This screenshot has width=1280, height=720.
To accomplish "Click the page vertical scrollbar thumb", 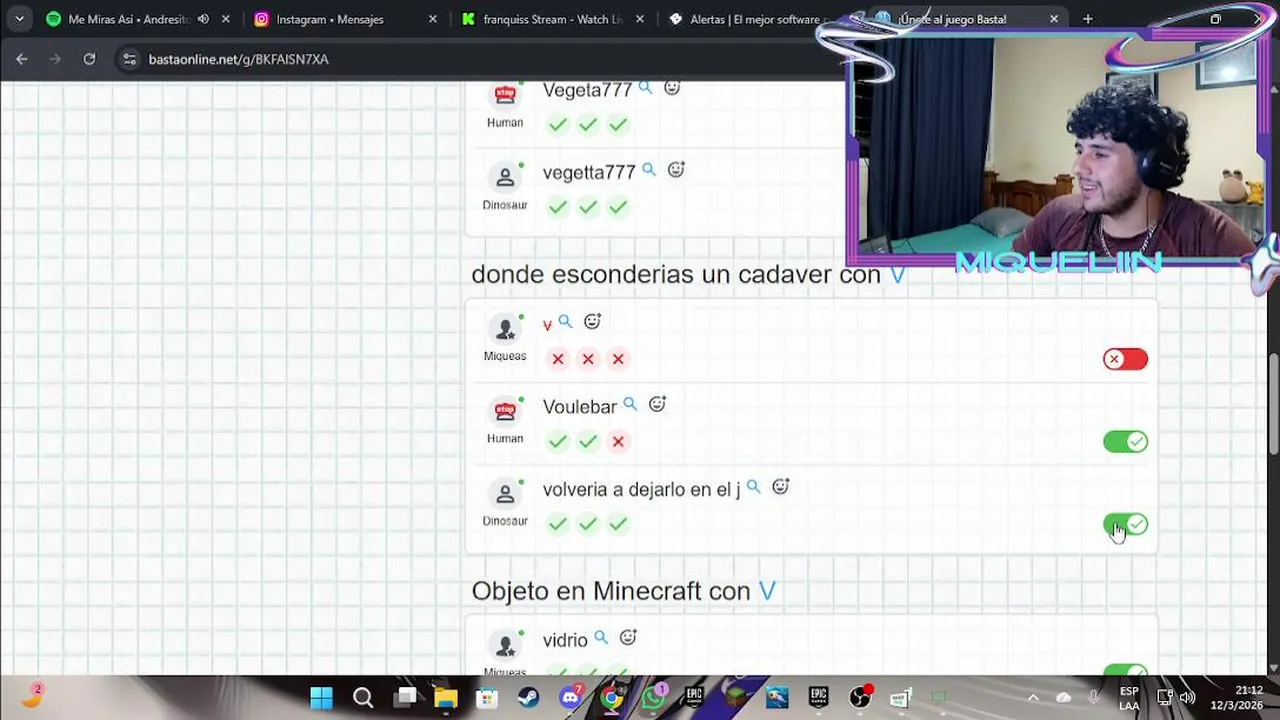I will tap(1273, 405).
